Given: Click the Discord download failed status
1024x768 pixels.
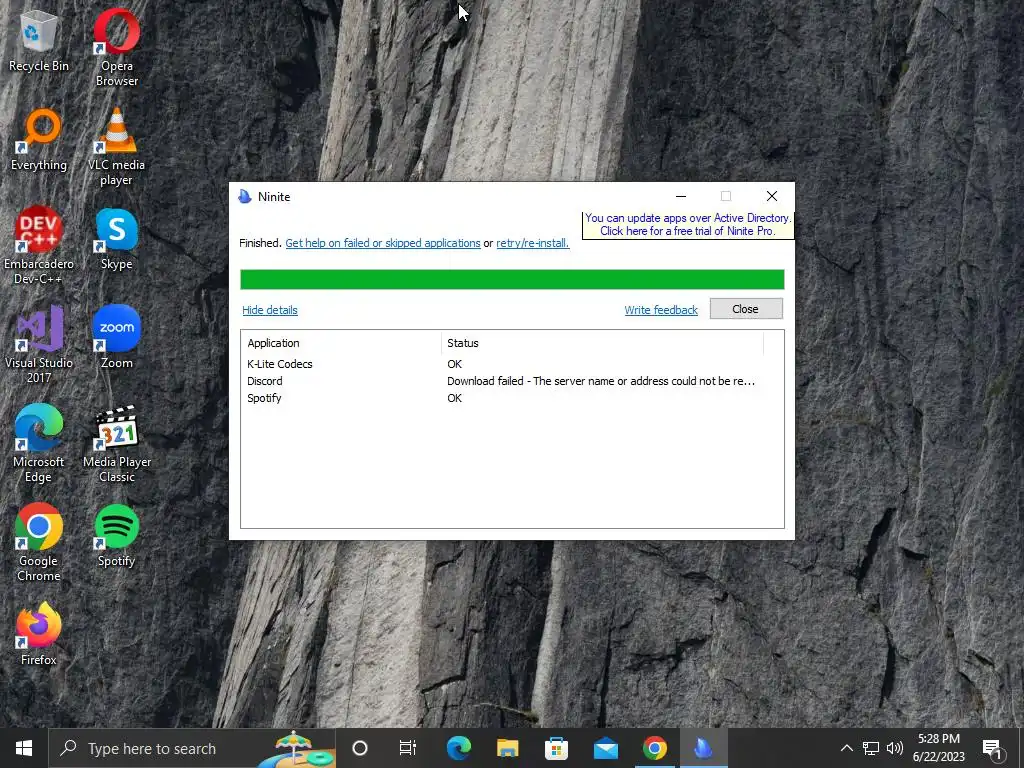Looking at the screenshot, I should tap(601, 381).
